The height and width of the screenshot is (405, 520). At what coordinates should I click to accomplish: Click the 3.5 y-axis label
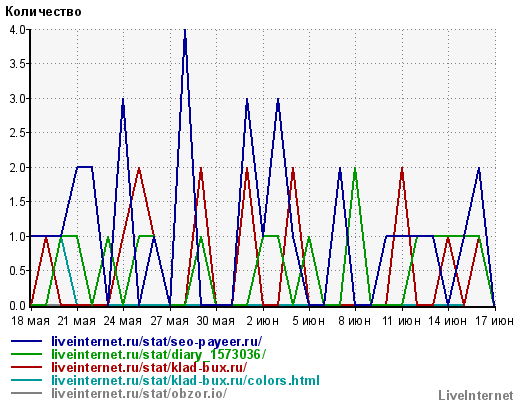coord(17,64)
